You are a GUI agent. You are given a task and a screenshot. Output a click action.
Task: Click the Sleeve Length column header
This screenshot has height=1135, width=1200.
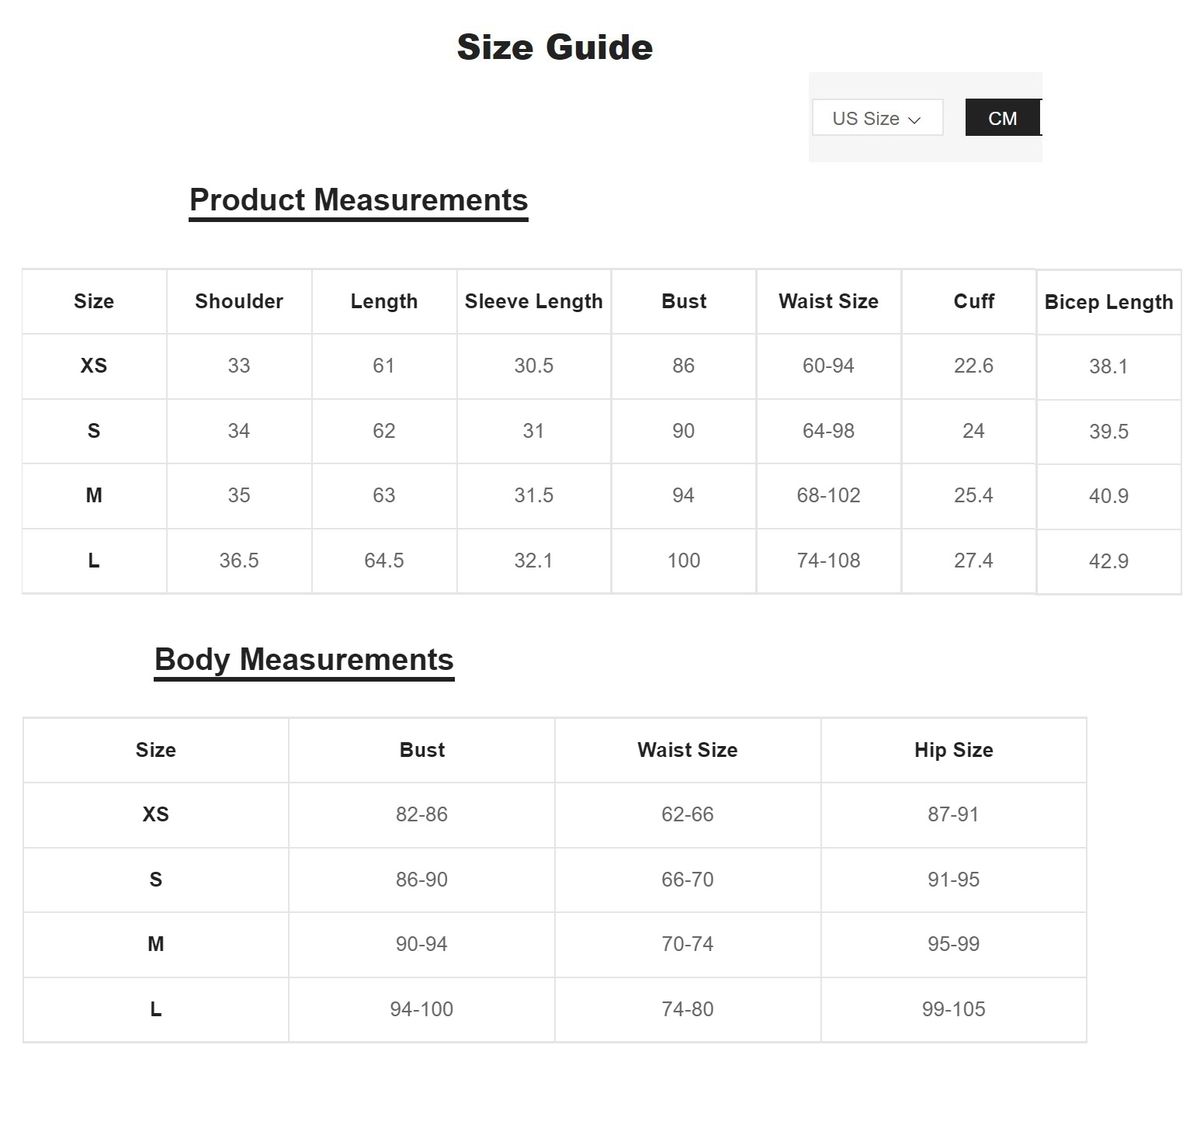(533, 301)
